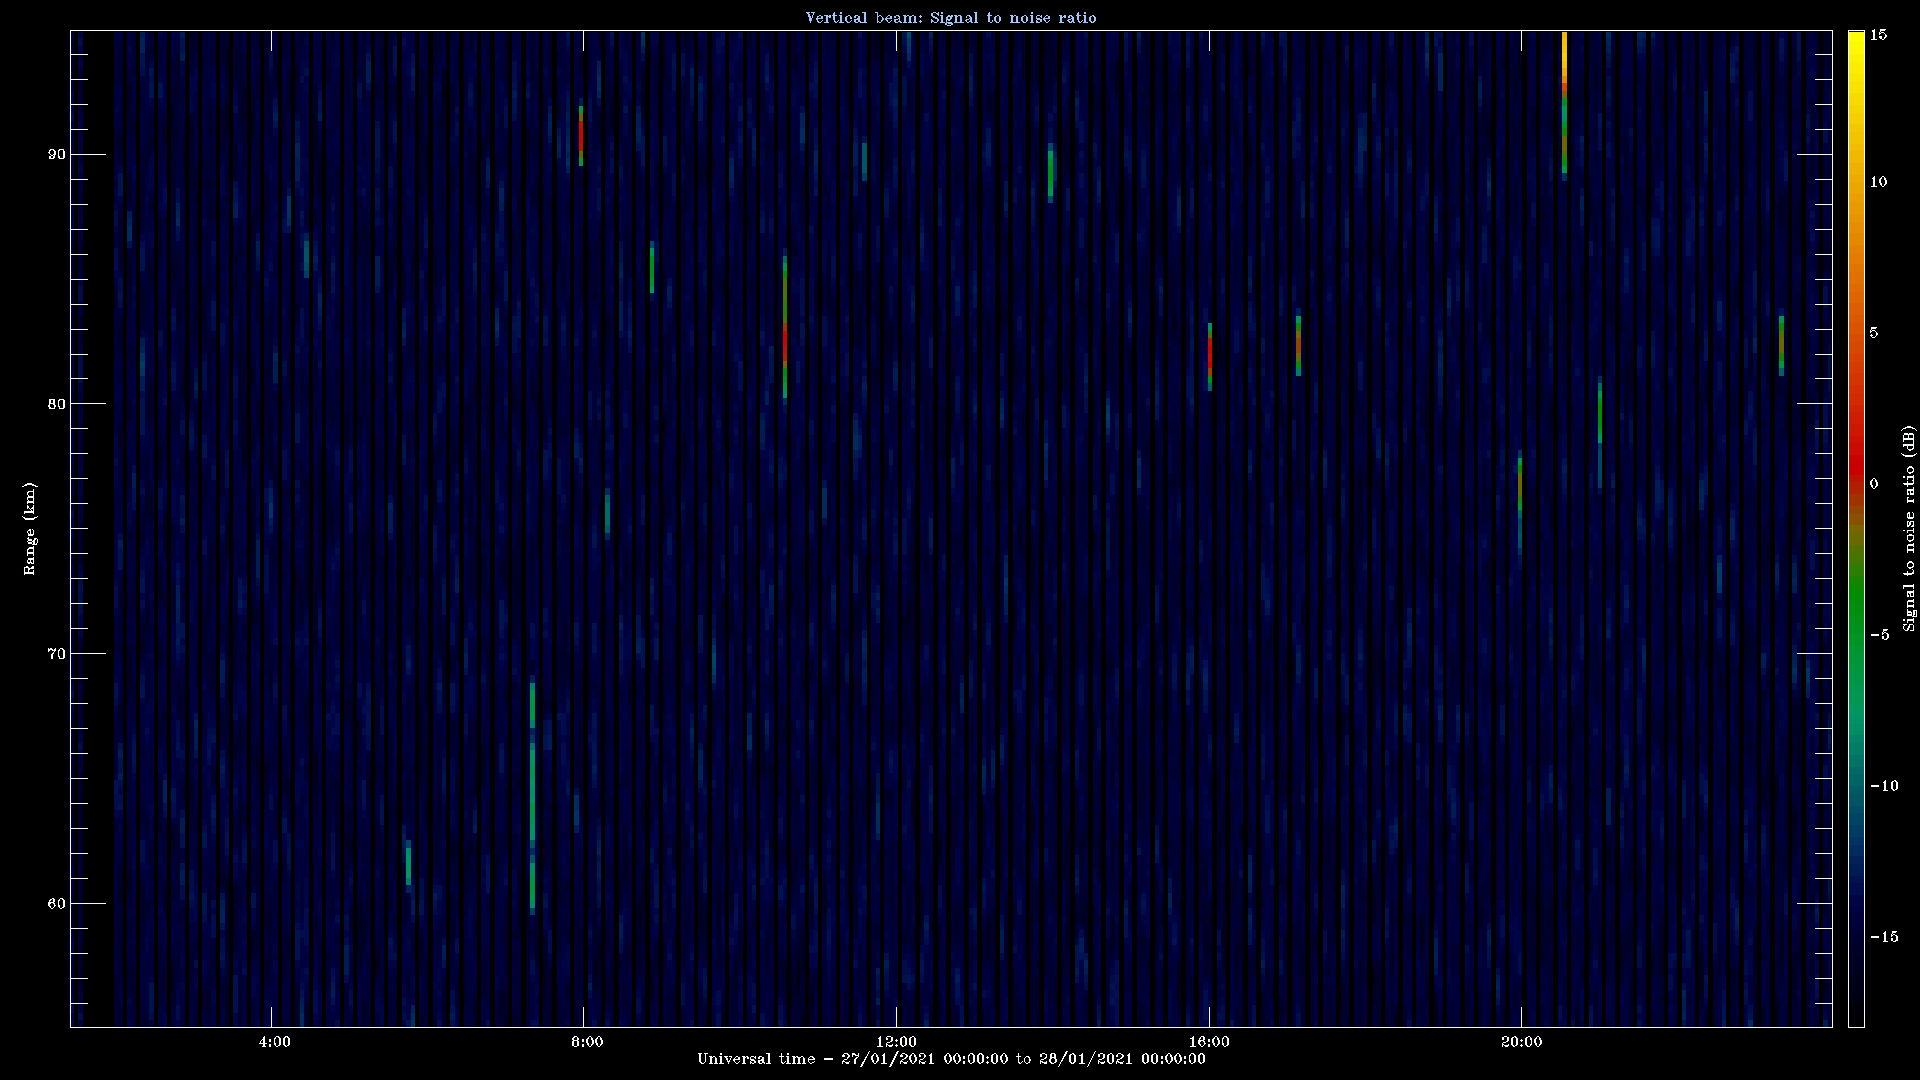Click the 'Universal time' x-axis caption
This screenshot has height=1080, width=1920.
(x=951, y=1059)
